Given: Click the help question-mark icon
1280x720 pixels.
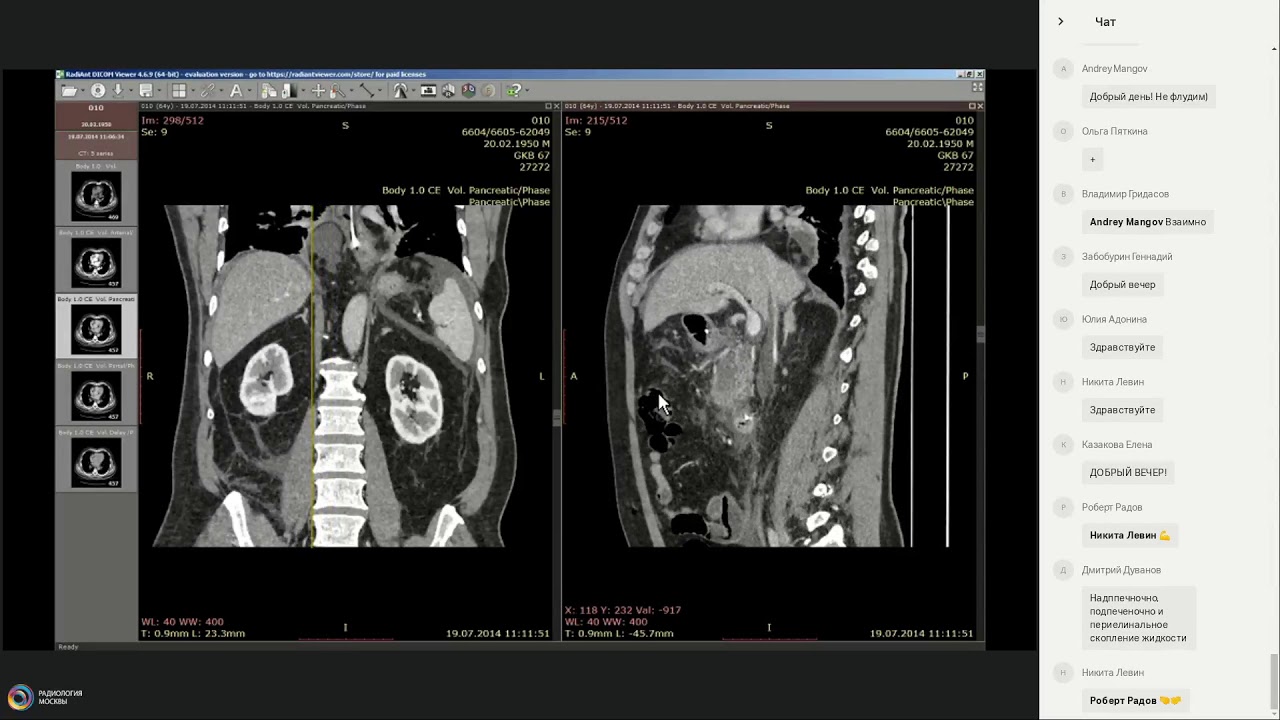Looking at the screenshot, I should [x=514, y=90].
